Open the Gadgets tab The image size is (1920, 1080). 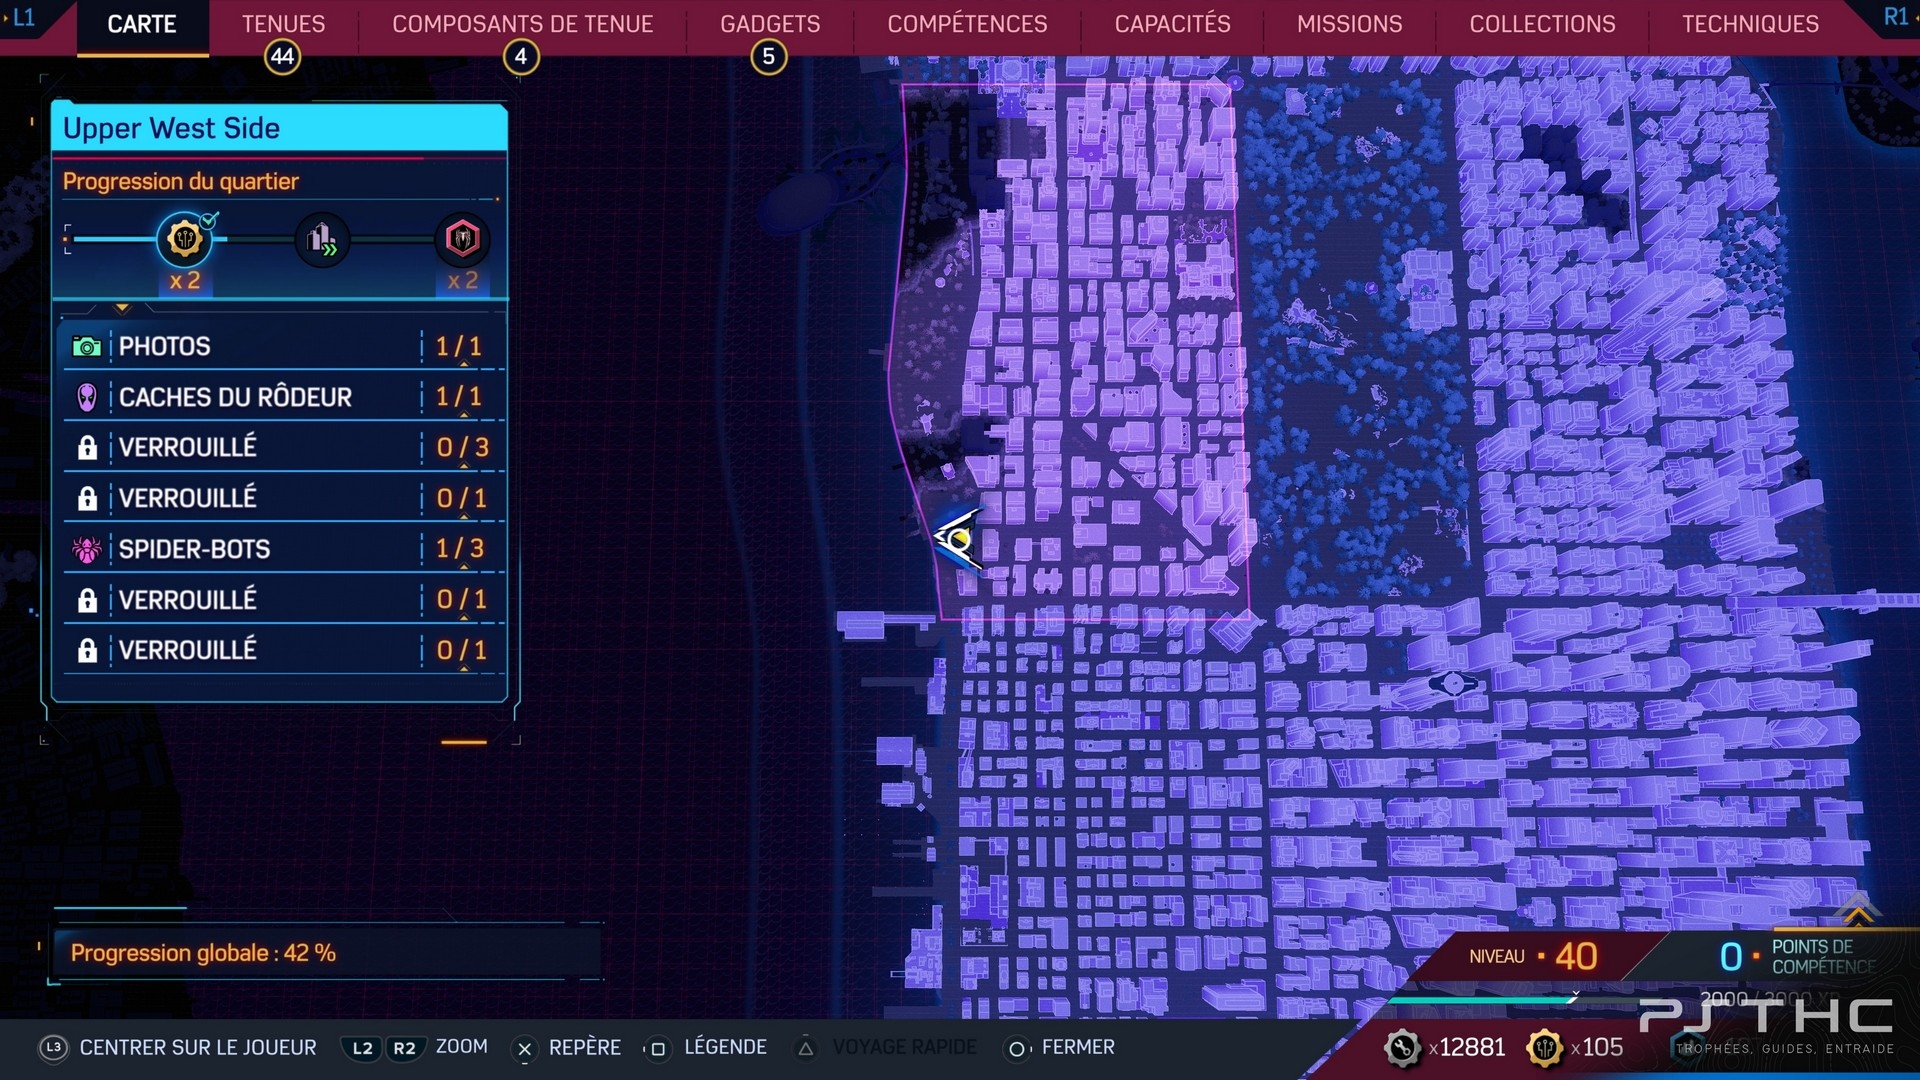[x=770, y=24]
